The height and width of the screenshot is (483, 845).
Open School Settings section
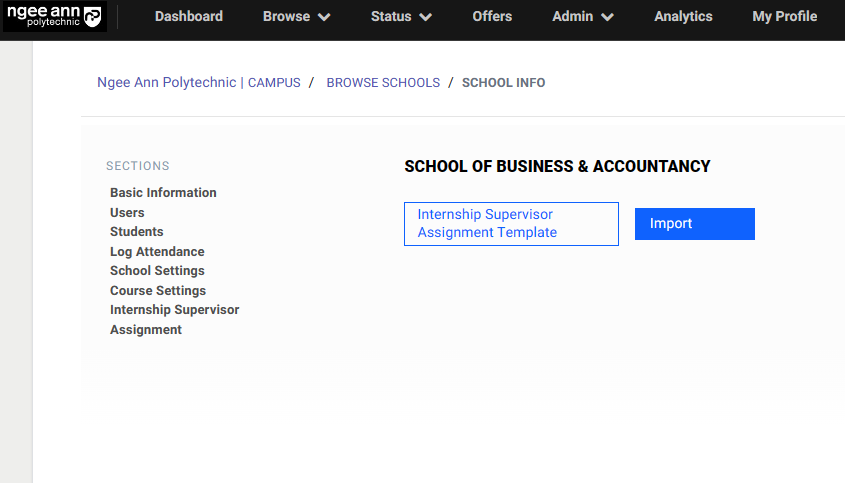(x=157, y=271)
